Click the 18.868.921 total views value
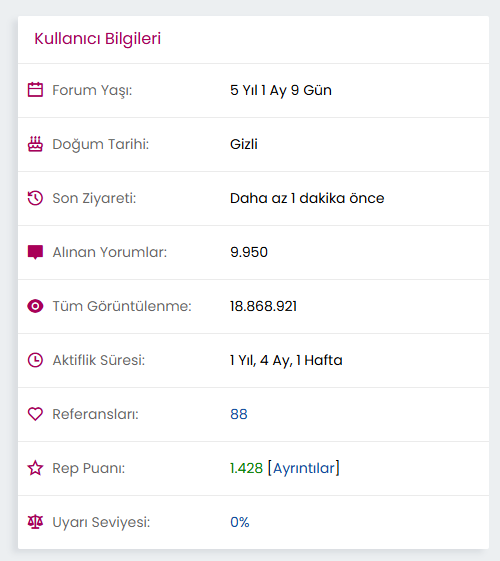Viewport: 500px width, 561px height. point(264,306)
